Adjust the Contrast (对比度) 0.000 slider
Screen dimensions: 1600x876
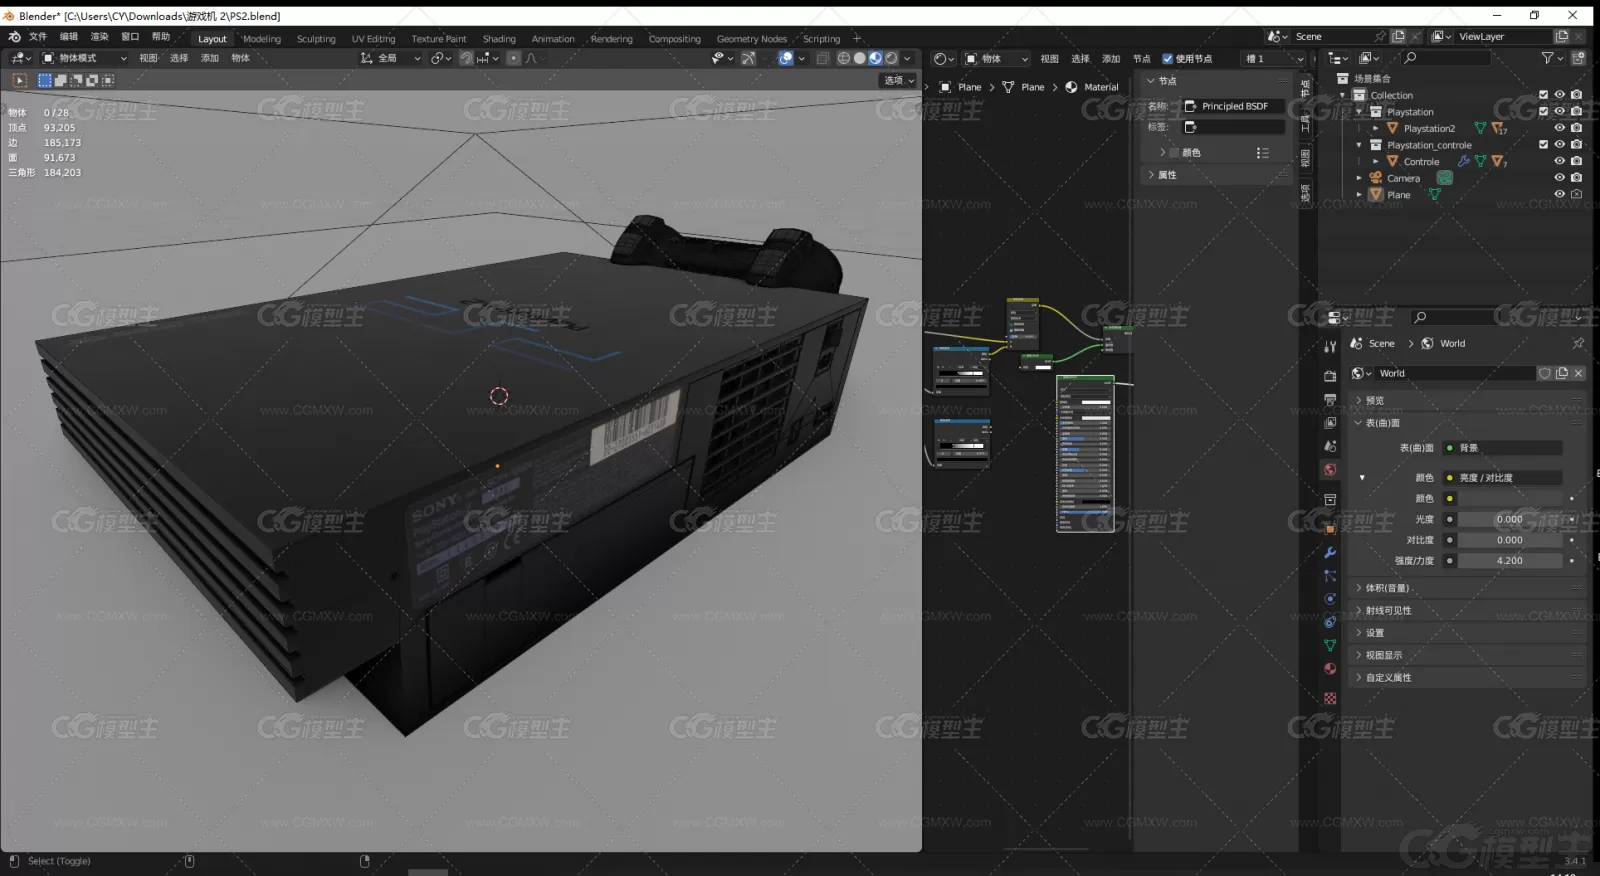point(1510,540)
